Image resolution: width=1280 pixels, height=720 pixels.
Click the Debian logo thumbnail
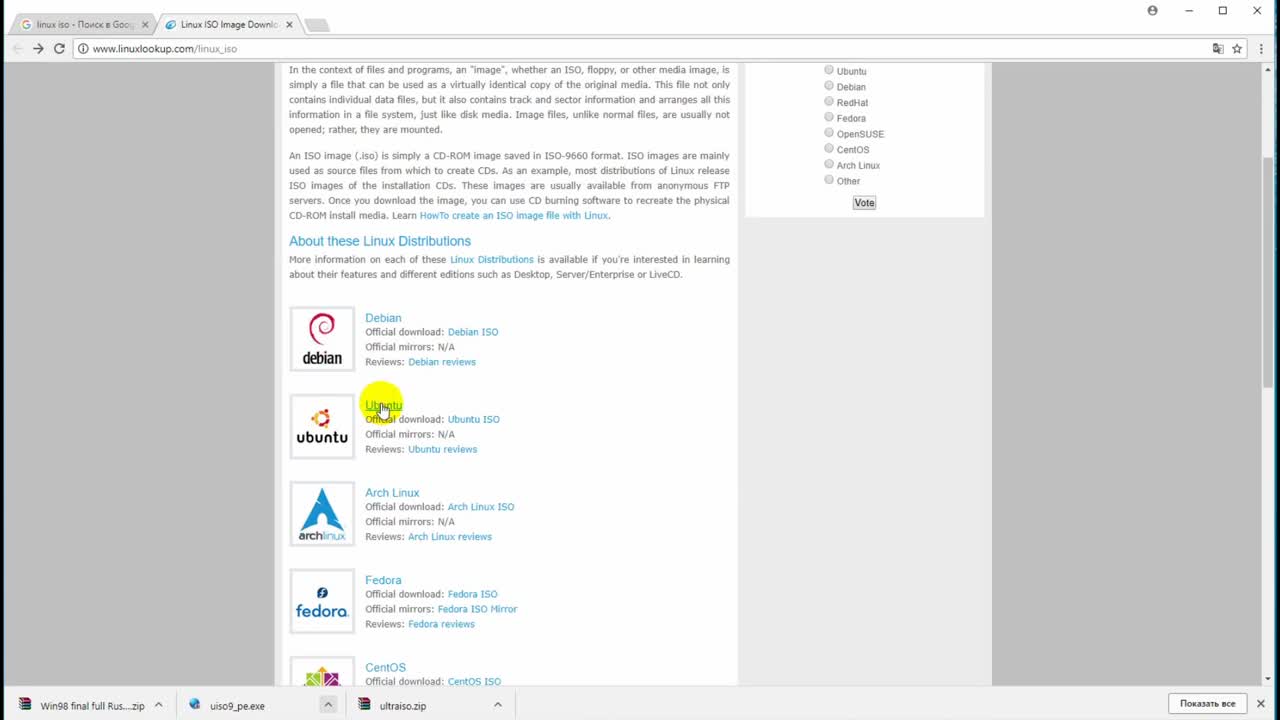coord(322,339)
